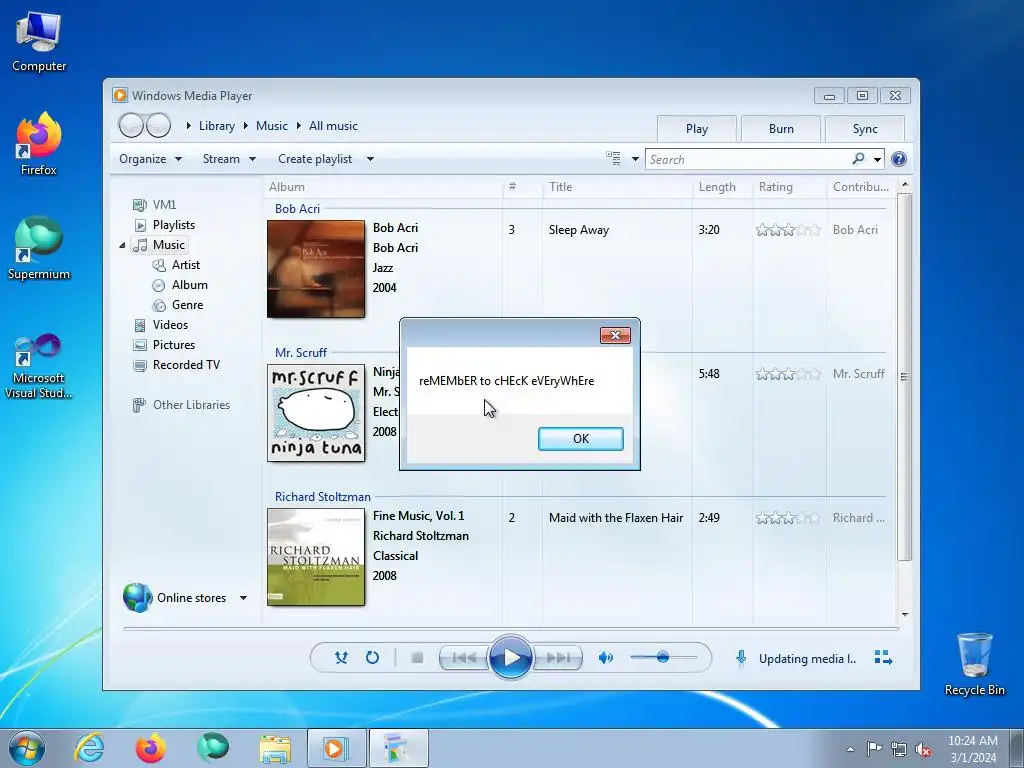The height and width of the screenshot is (768, 1024).
Task: Click the search magnifier icon
Action: (858, 159)
